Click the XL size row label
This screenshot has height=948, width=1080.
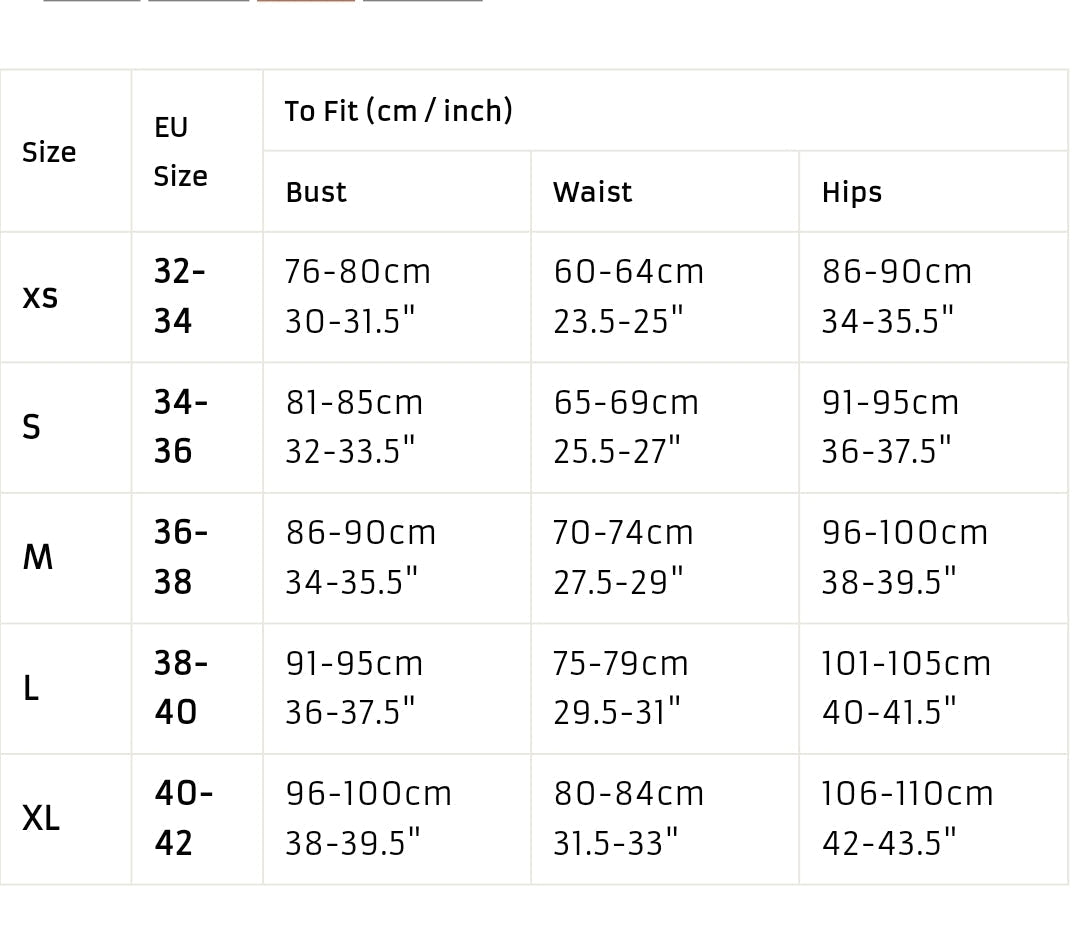pyautogui.click(x=41, y=818)
